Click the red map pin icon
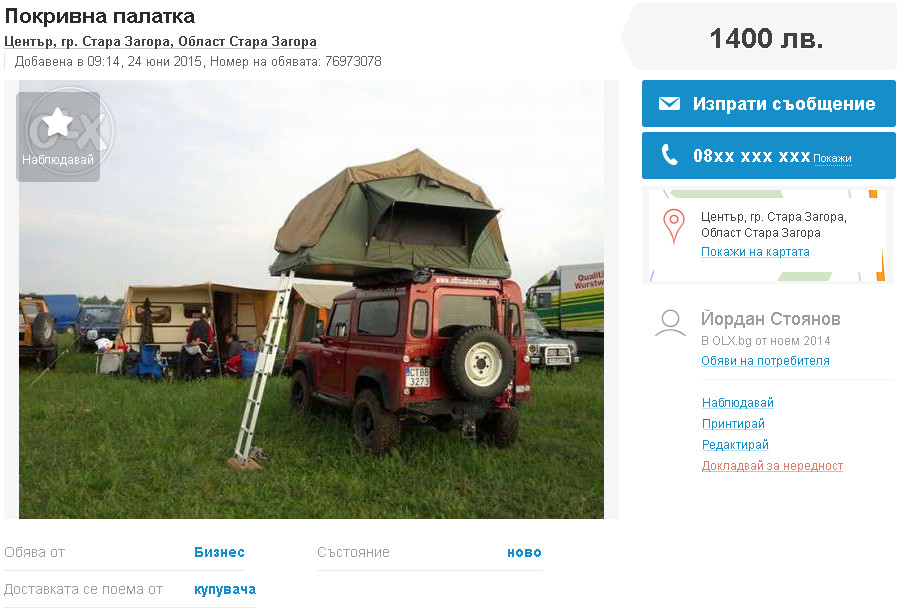The height and width of the screenshot is (608, 898). 674,226
